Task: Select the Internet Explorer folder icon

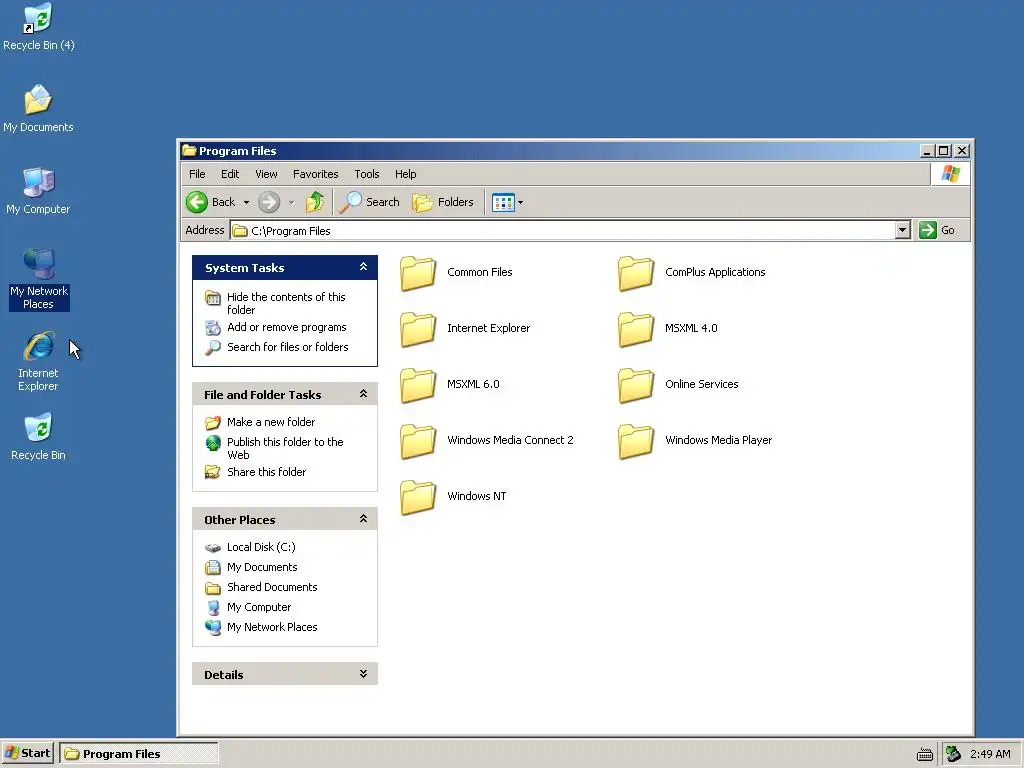Action: 418,328
